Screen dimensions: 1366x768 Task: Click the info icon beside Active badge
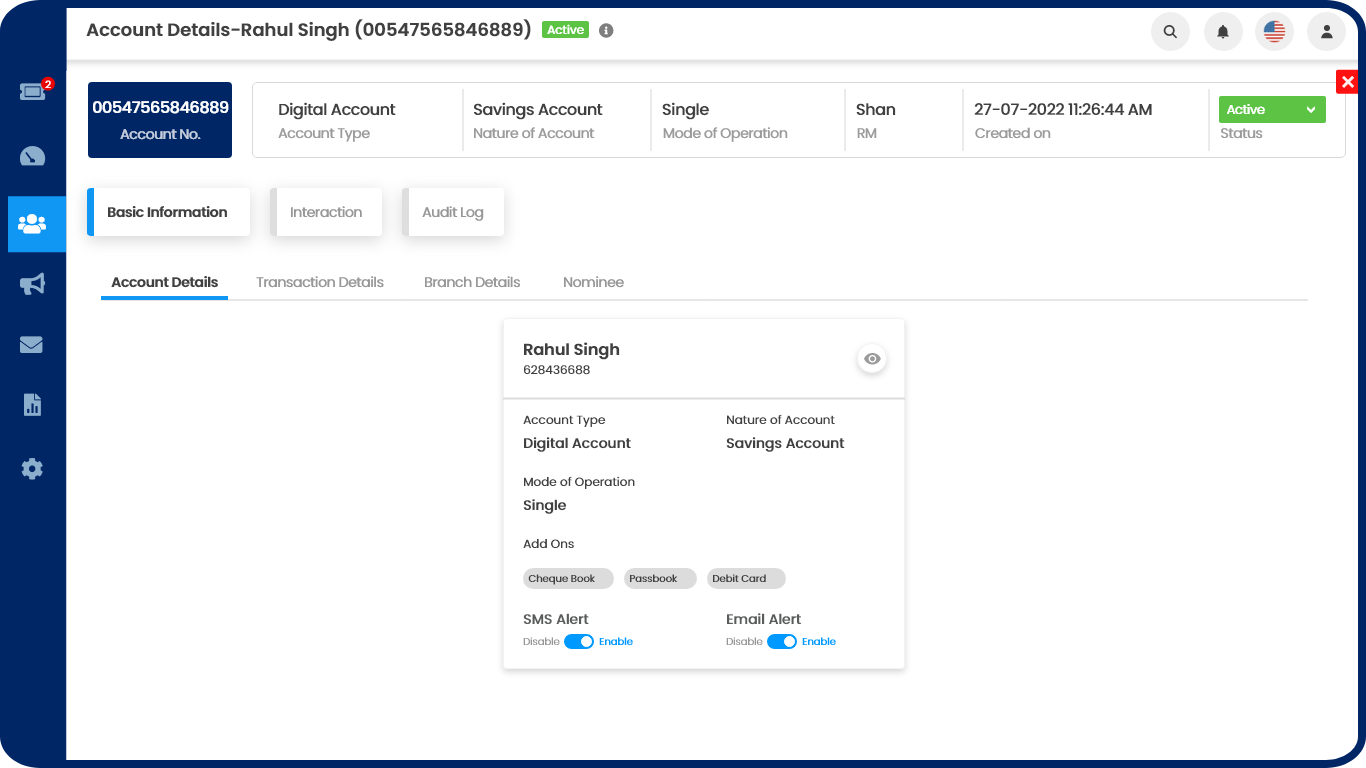(x=606, y=30)
